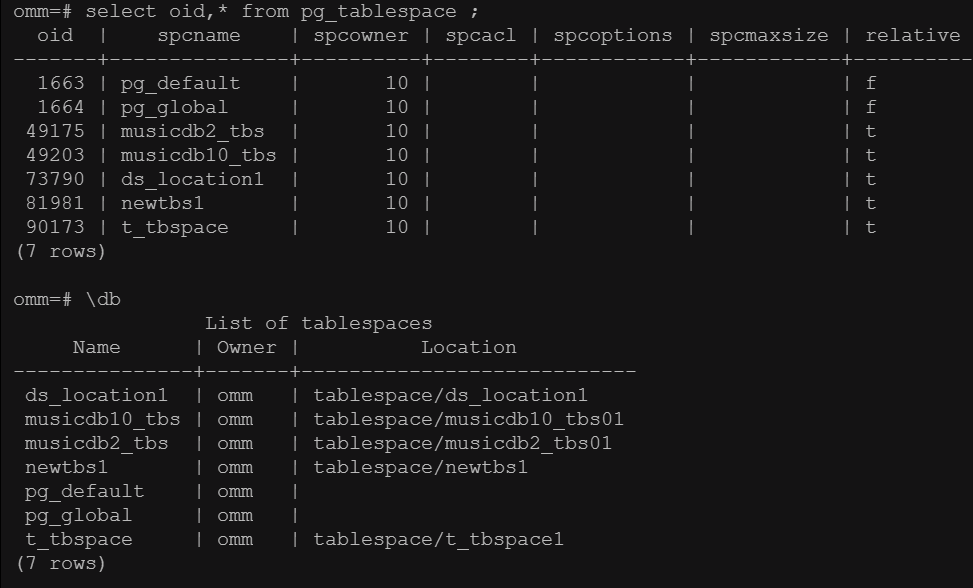Select location tablespace/ds_location1
973x588 pixels.
[x=450, y=395]
